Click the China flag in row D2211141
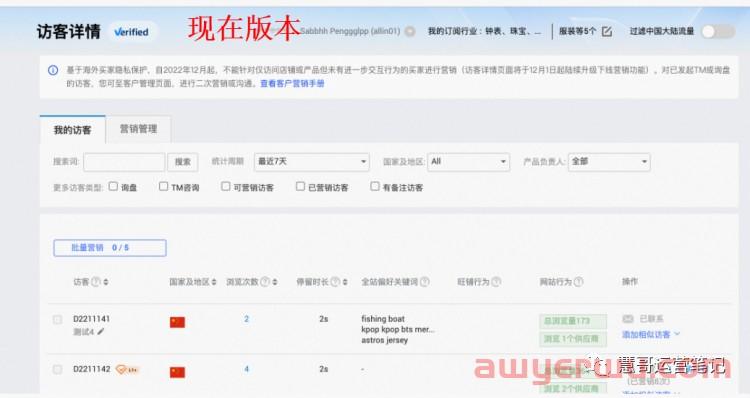This screenshot has width=750, height=398. [177, 322]
